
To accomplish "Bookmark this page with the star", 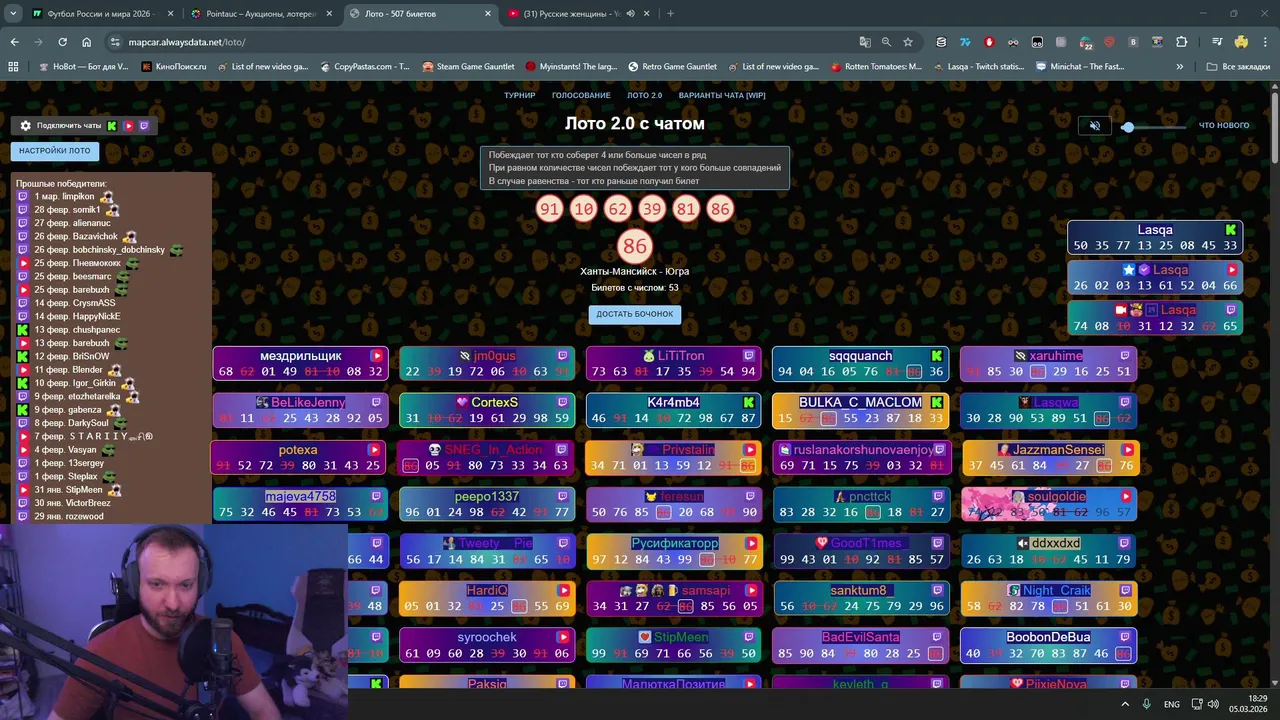I will coord(908,42).
